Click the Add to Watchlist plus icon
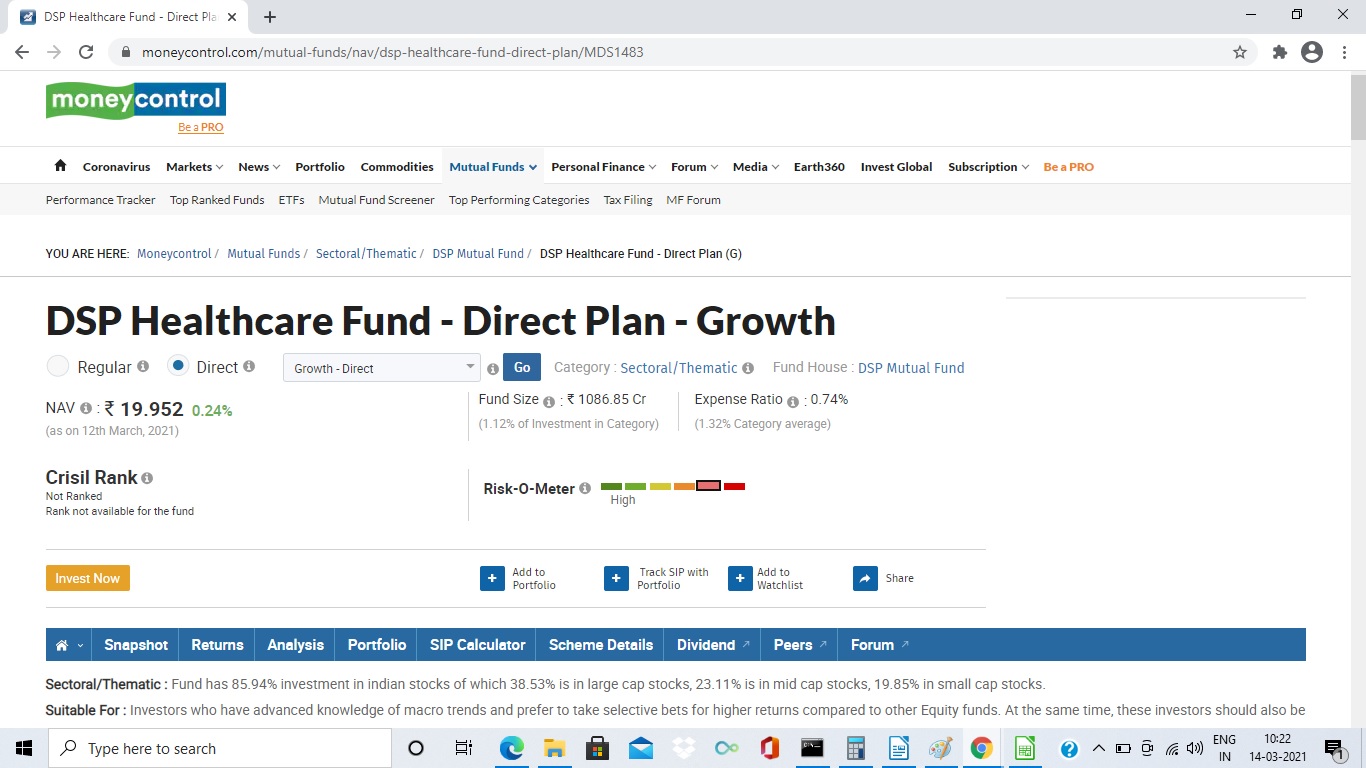This screenshot has width=1366, height=768. click(740, 578)
